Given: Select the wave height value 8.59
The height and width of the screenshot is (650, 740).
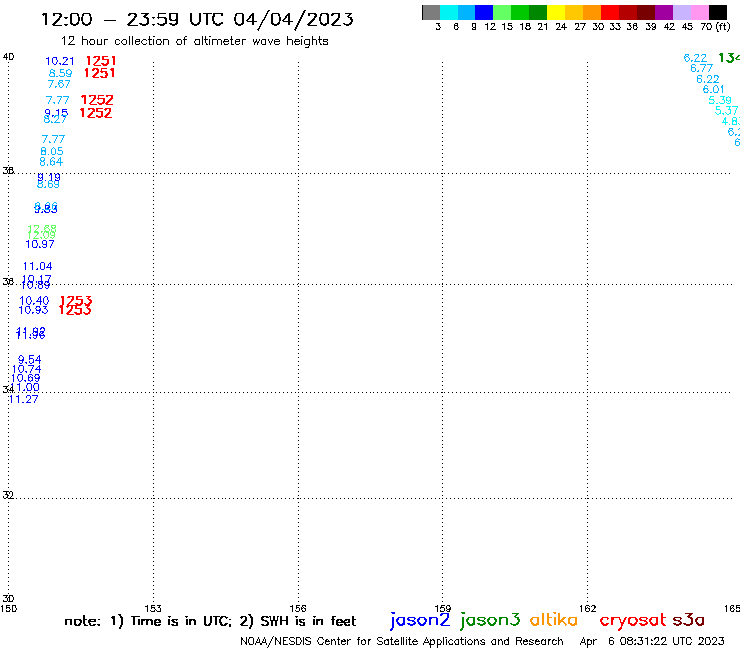Looking at the screenshot, I should click(60, 73).
